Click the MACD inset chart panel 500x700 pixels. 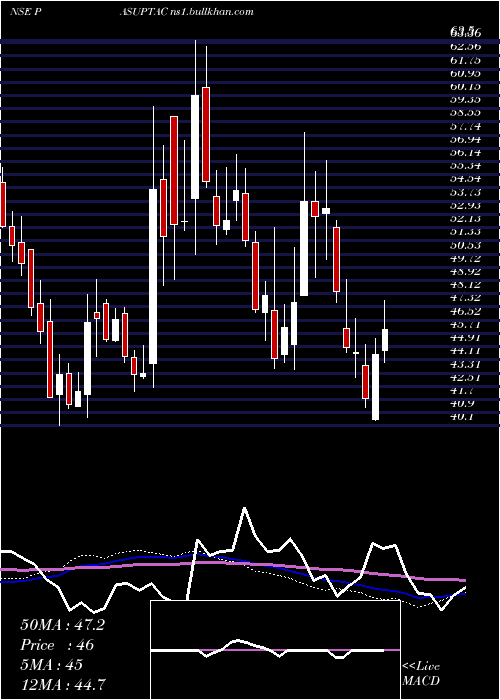(x=275, y=650)
